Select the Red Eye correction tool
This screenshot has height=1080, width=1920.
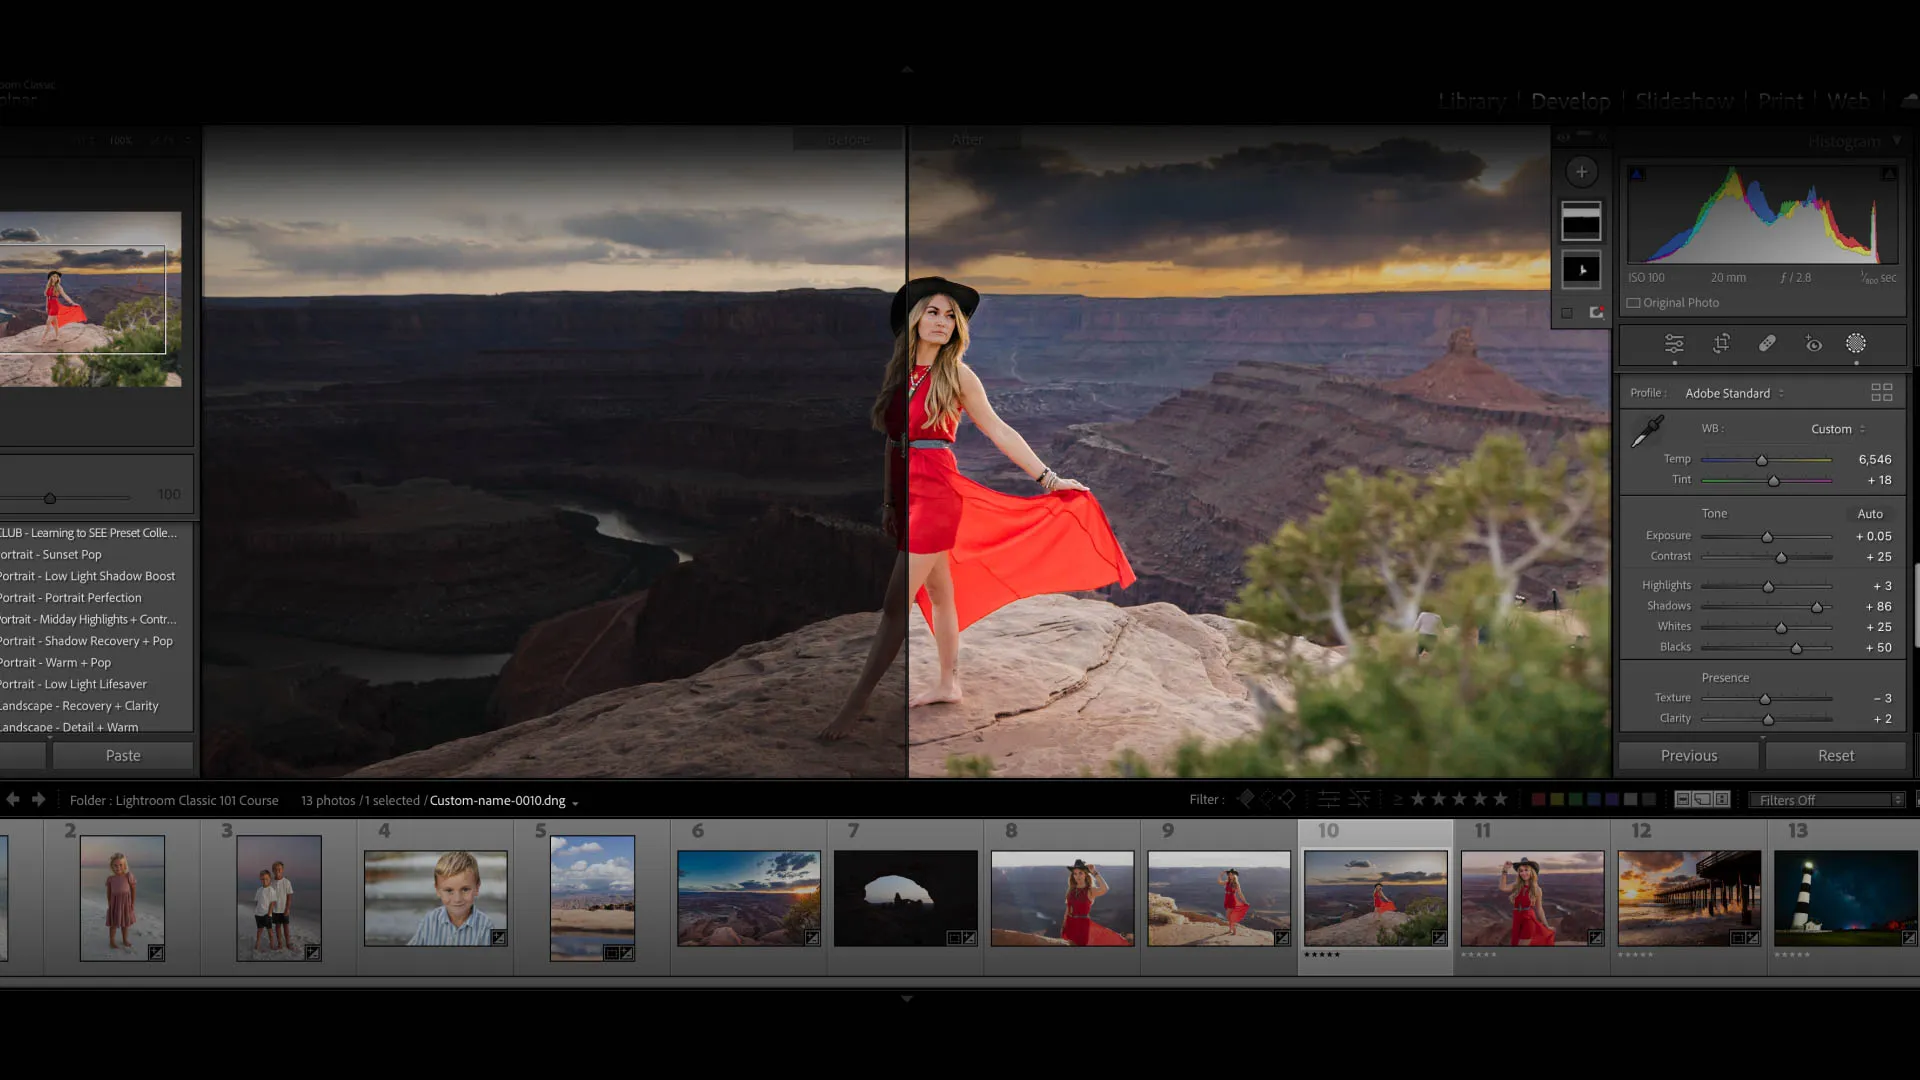1813,344
